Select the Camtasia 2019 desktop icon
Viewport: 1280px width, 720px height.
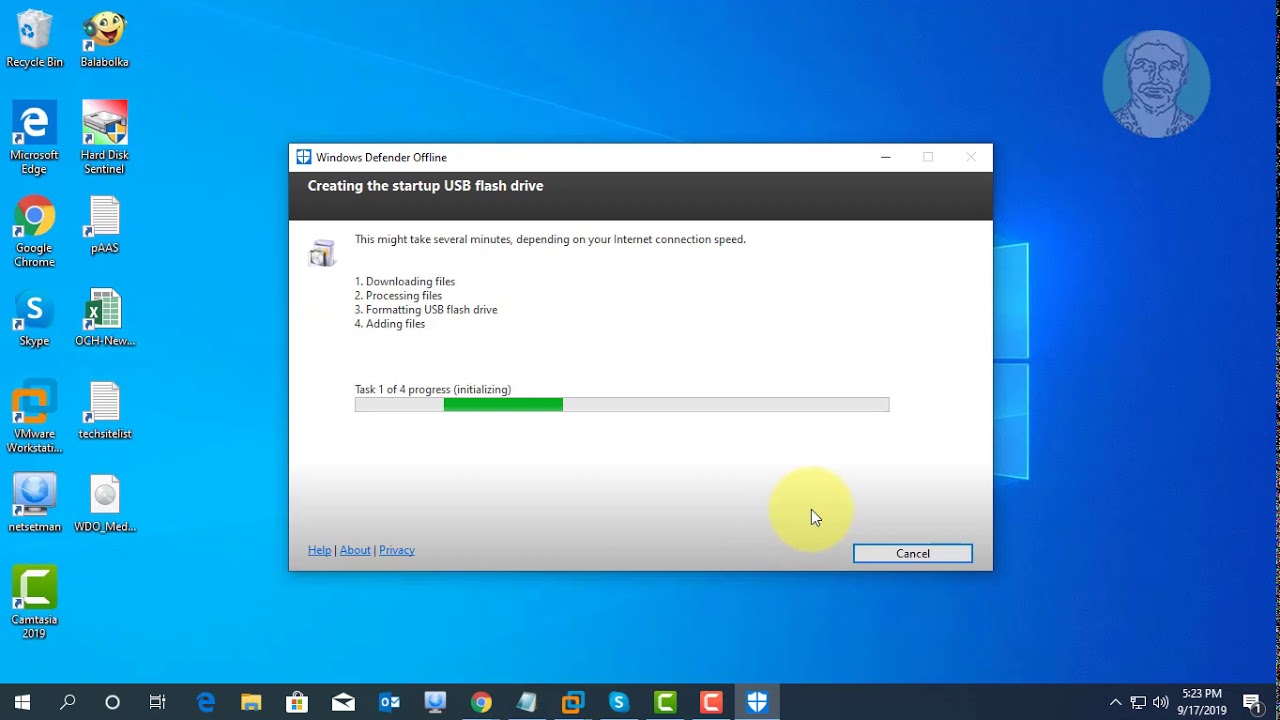34,600
